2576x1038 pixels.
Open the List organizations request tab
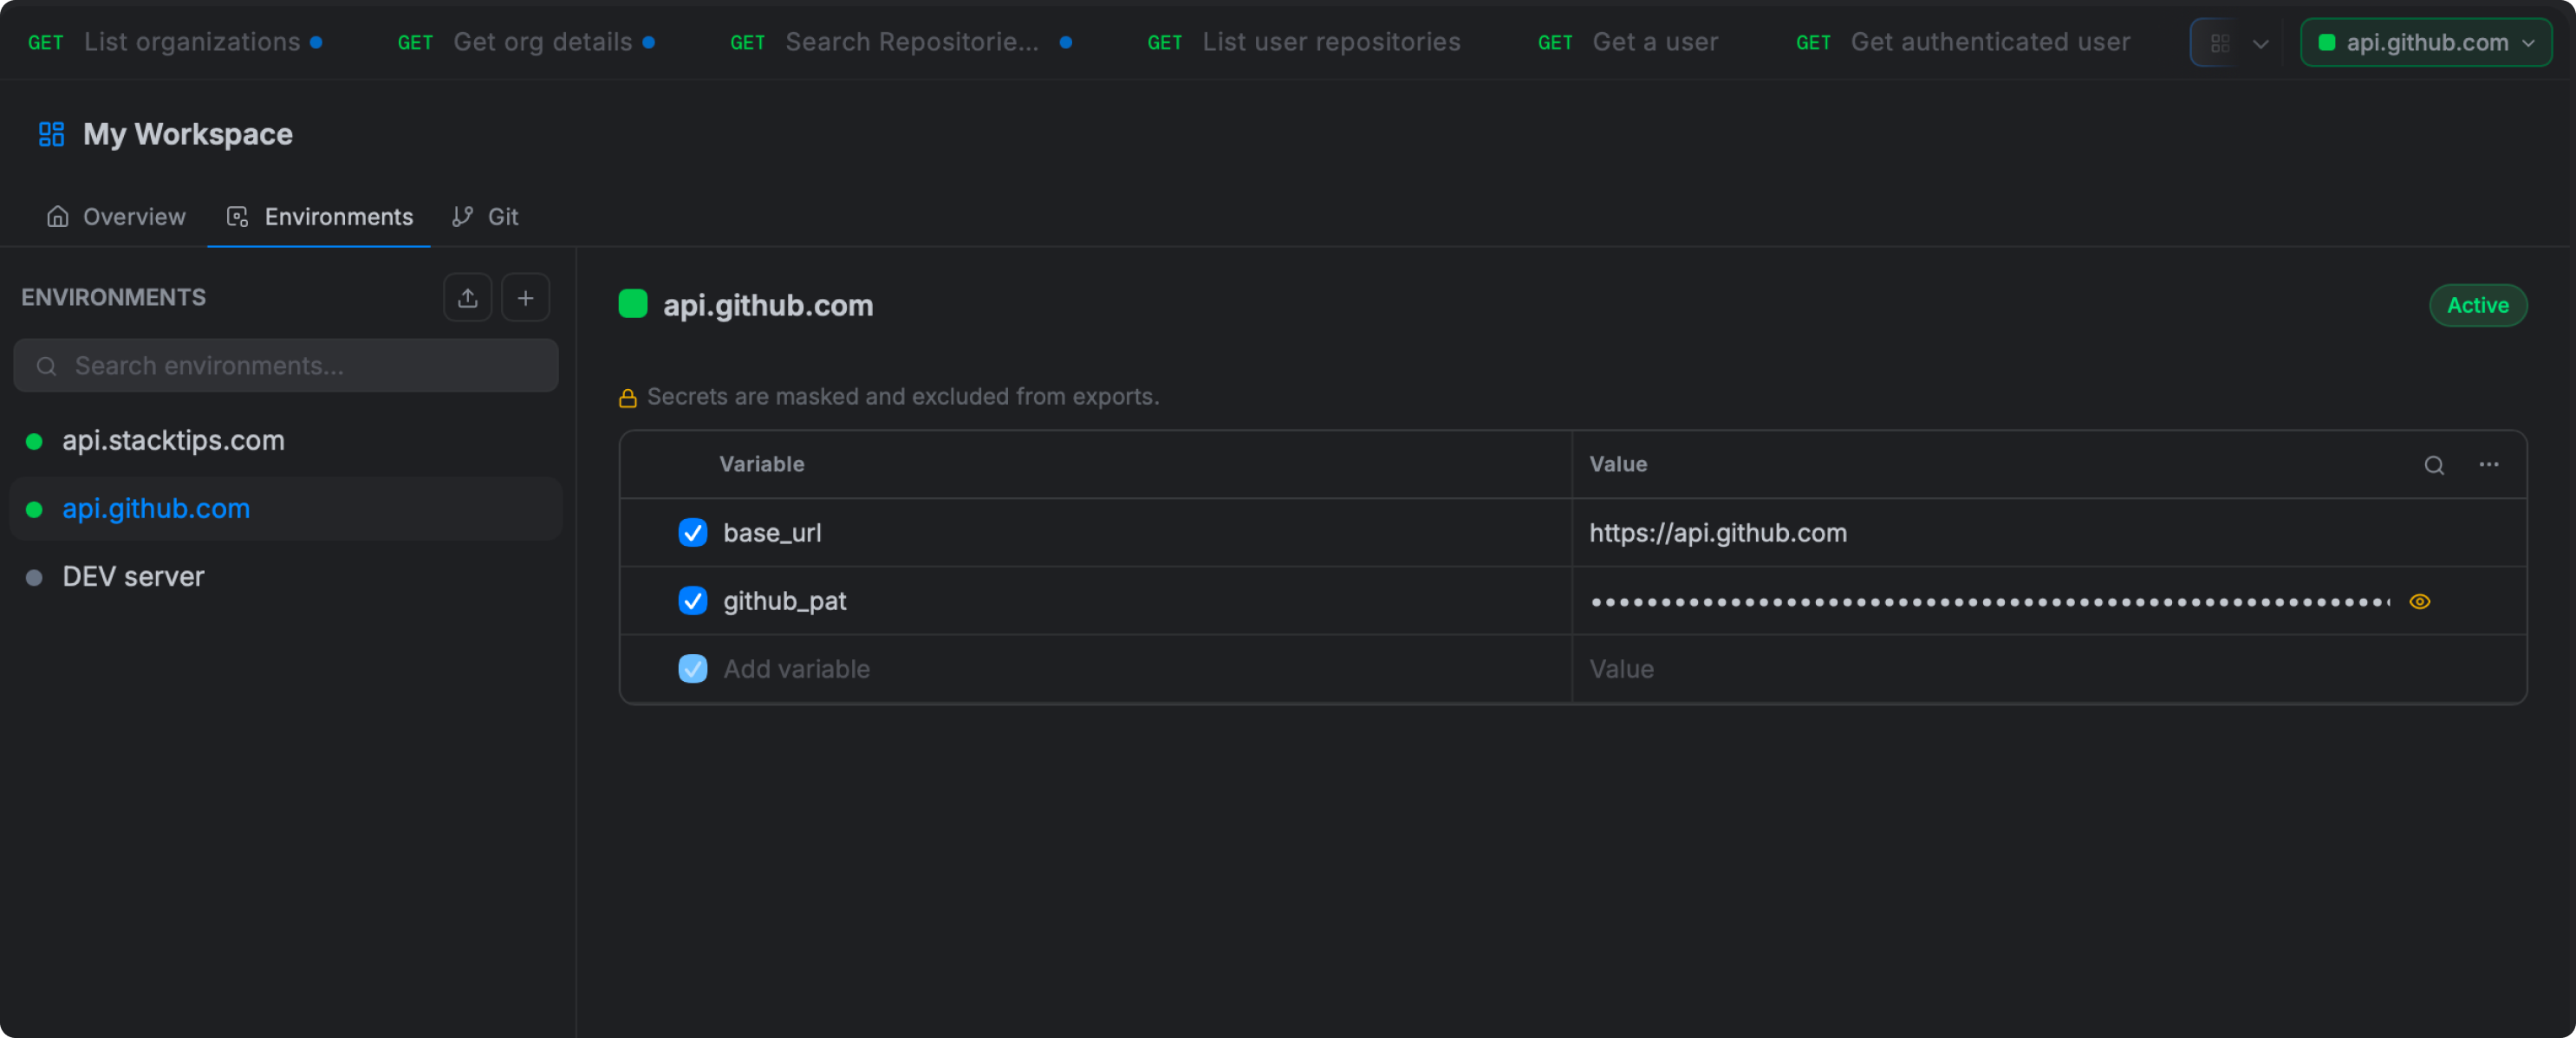(175, 42)
